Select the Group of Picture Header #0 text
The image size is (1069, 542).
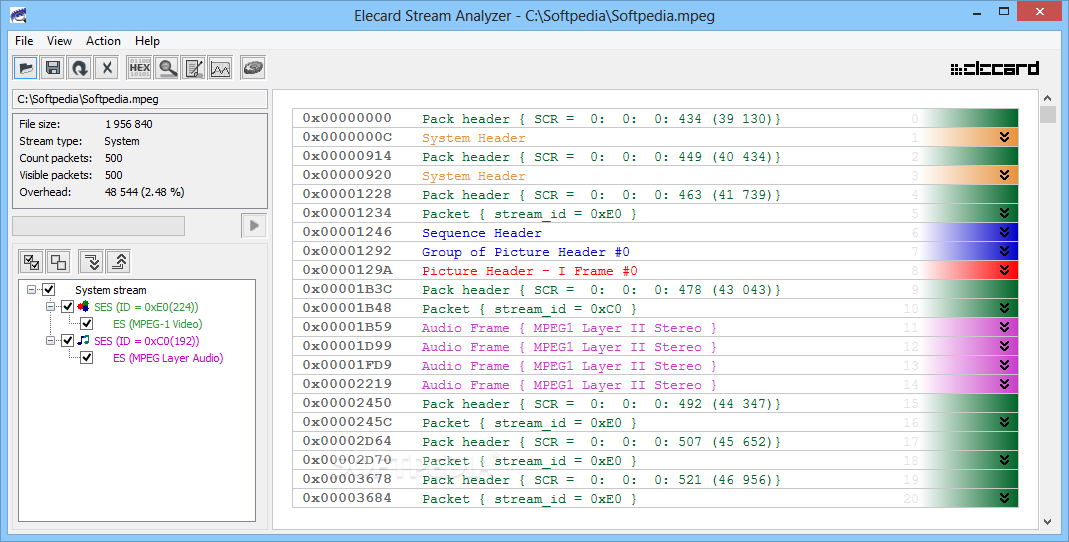[526, 252]
